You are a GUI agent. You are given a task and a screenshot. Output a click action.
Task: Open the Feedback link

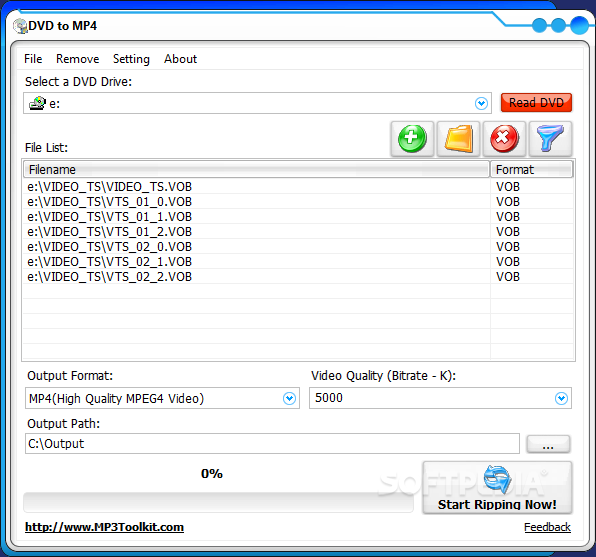pyautogui.click(x=547, y=527)
